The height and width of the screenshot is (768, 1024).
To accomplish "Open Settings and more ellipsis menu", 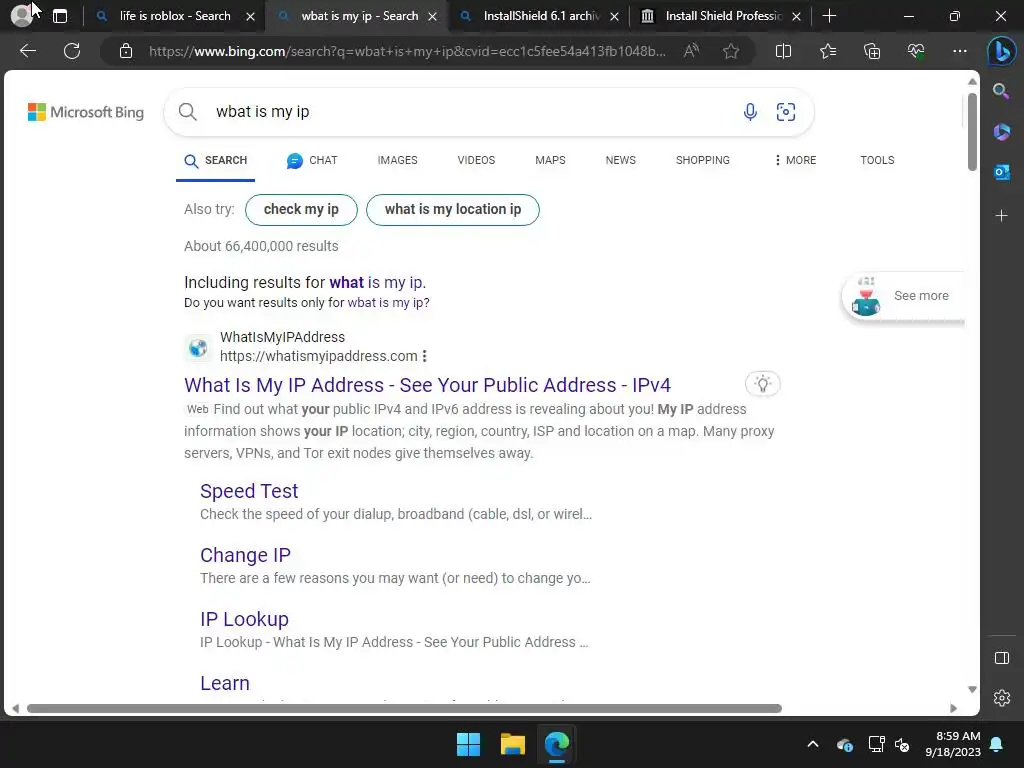I will coord(959,51).
